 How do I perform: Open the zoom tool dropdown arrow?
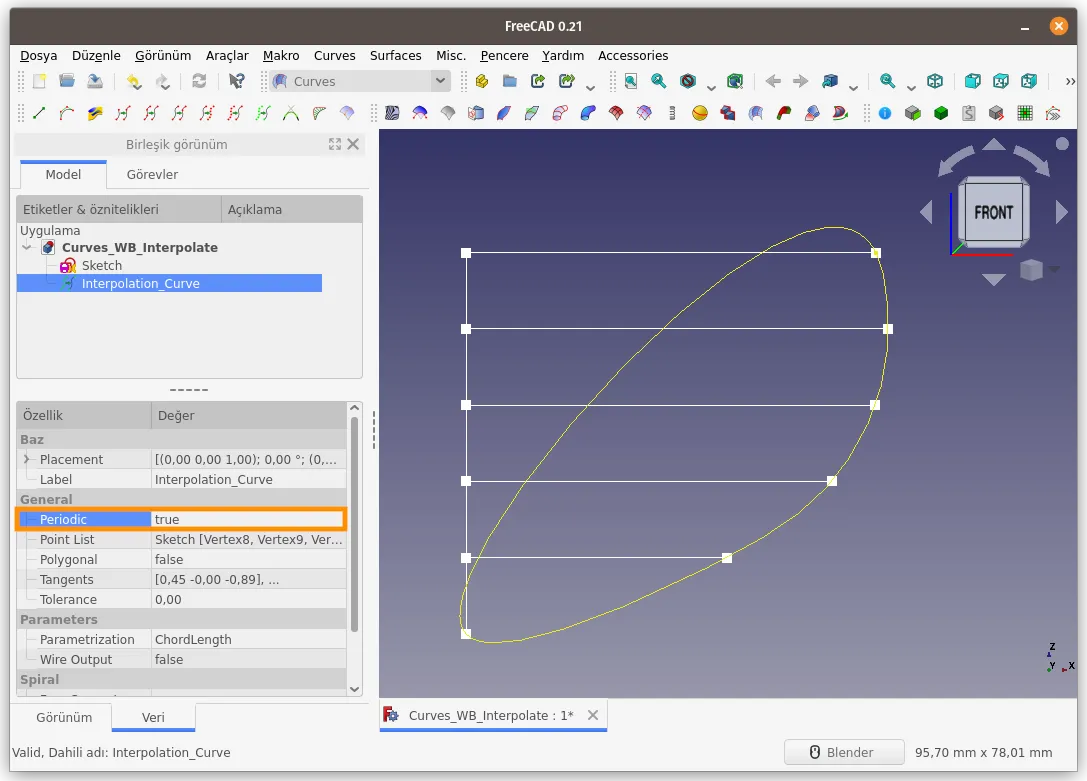click(911, 87)
